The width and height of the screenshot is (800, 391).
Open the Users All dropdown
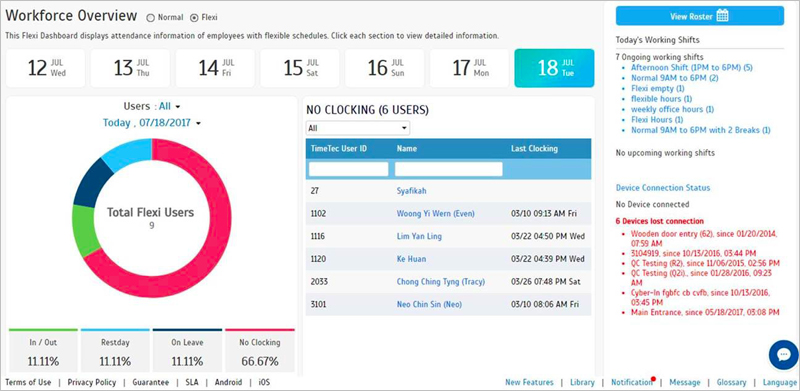(169, 106)
